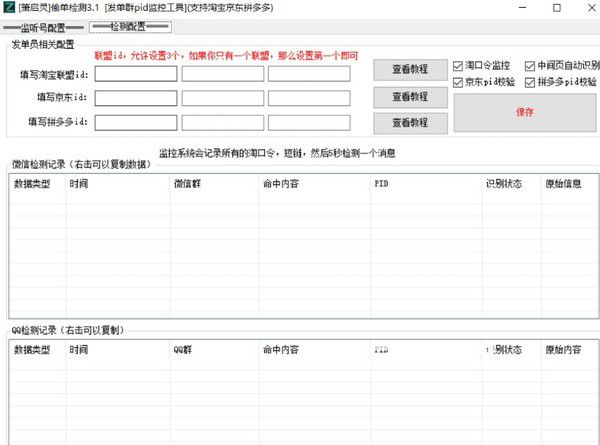The height and width of the screenshot is (445, 600).
Task: Click the 填写京东id label
Action: (x=62, y=98)
